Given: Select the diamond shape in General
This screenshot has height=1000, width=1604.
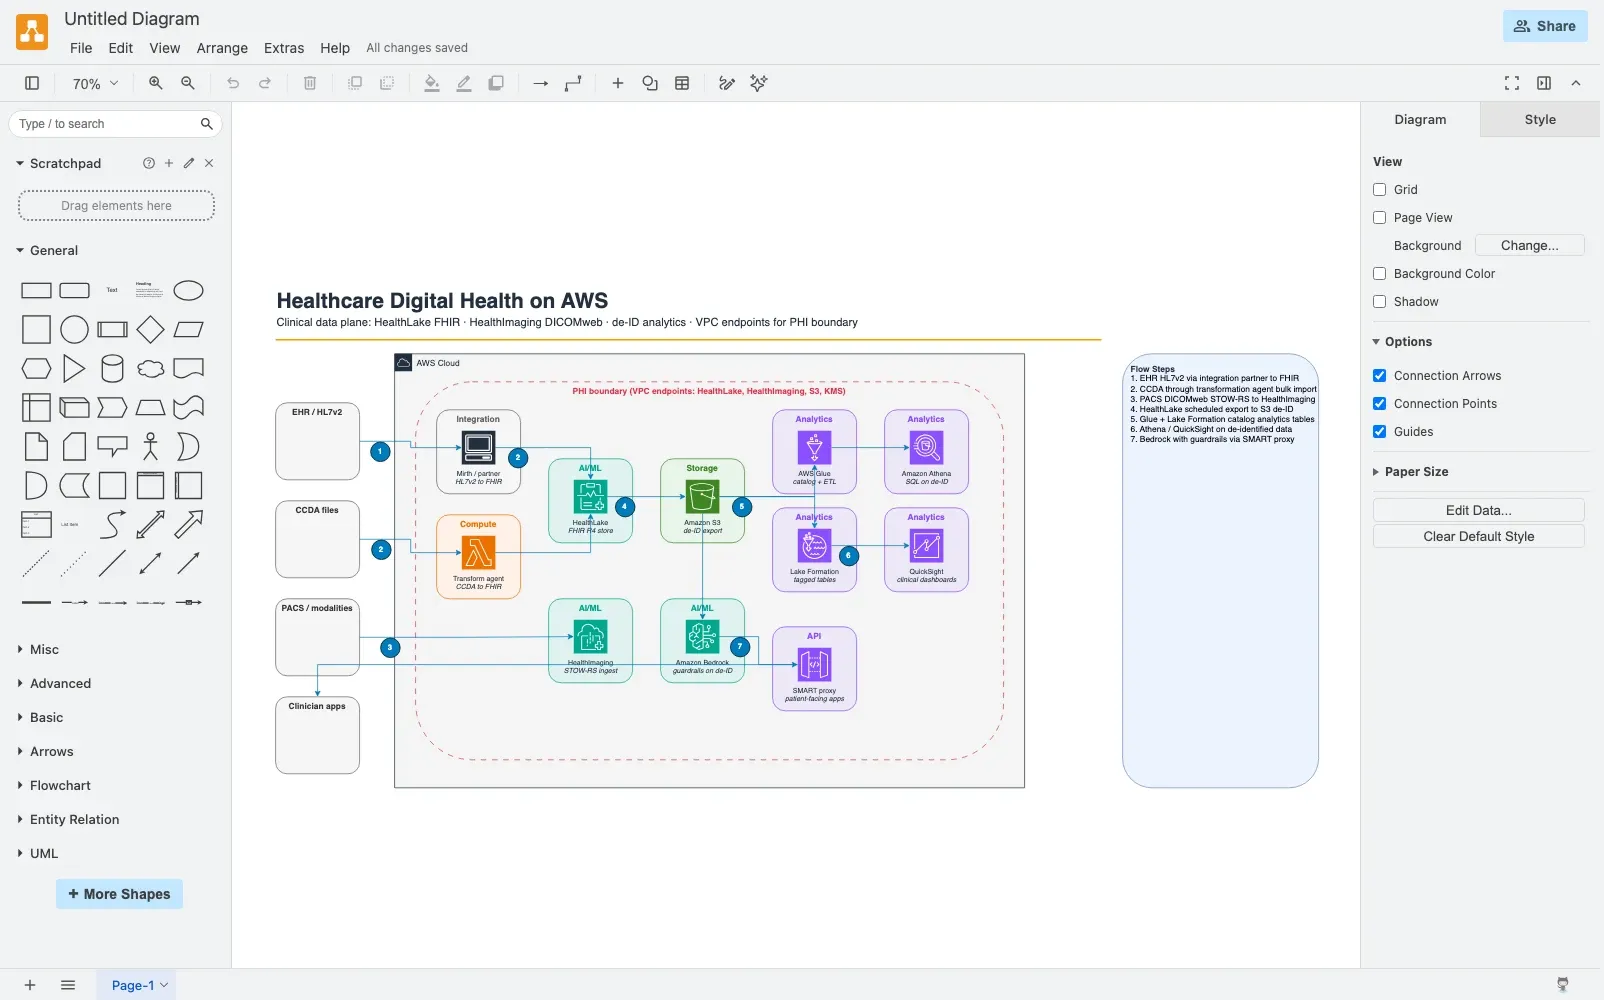Looking at the screenshot, I should click(x=150, y=329).
